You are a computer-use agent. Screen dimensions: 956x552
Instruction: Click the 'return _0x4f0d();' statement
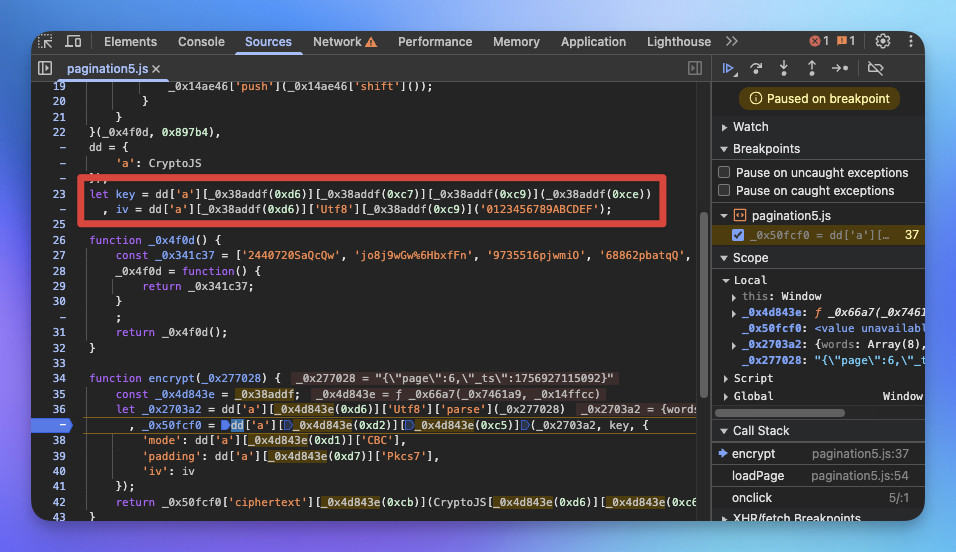pyautogui.click(x=171, y=332)
